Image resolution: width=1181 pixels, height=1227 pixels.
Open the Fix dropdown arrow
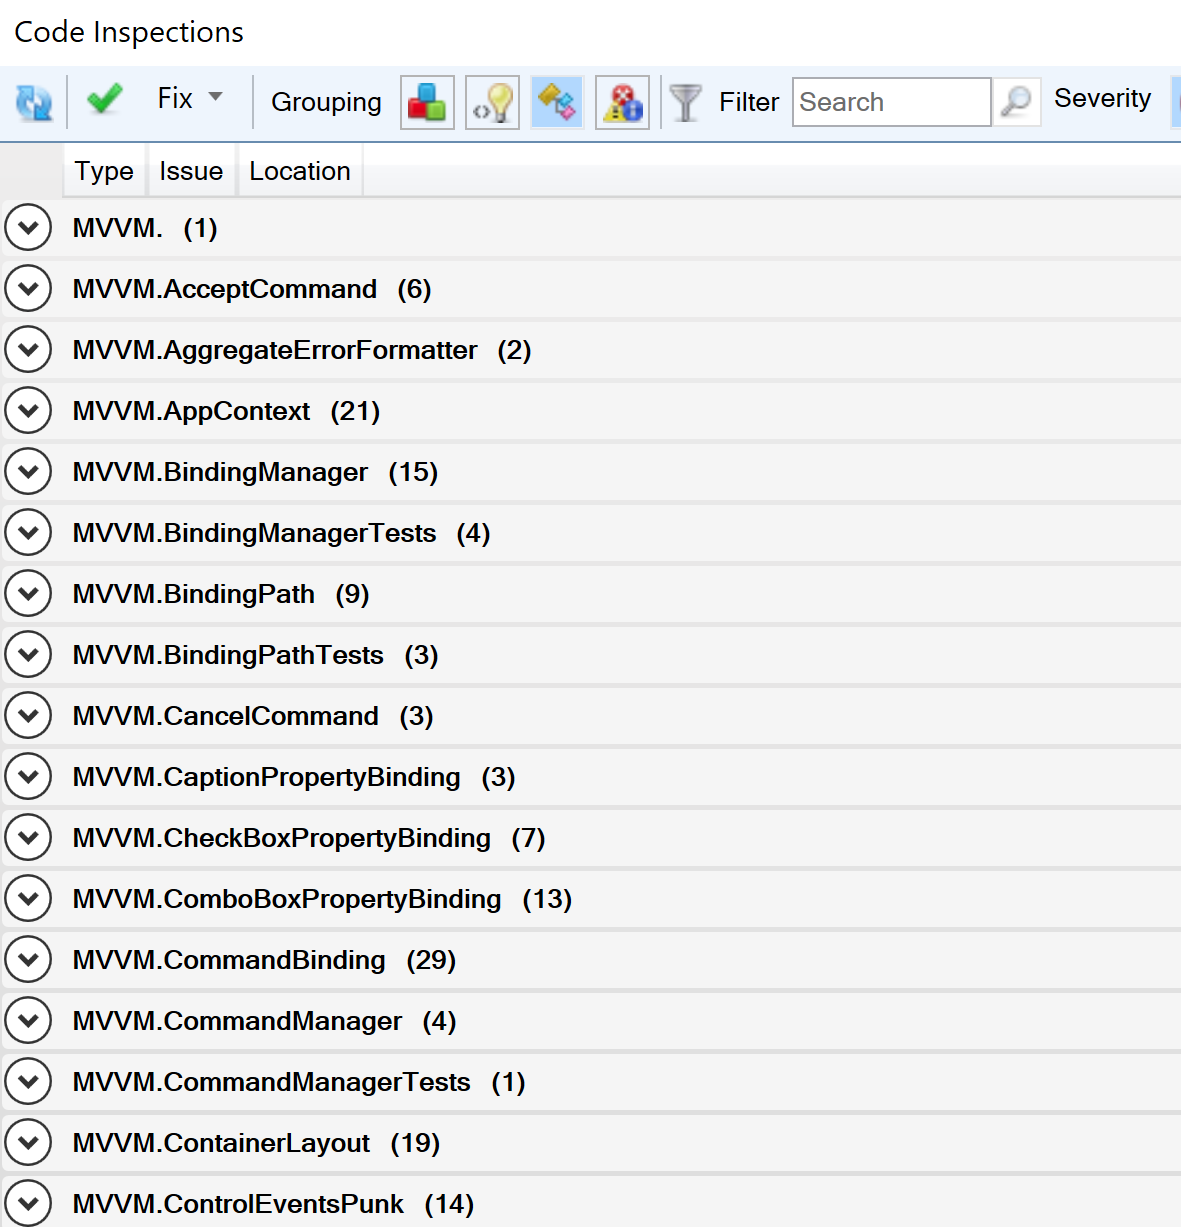(x=216, y=98)
